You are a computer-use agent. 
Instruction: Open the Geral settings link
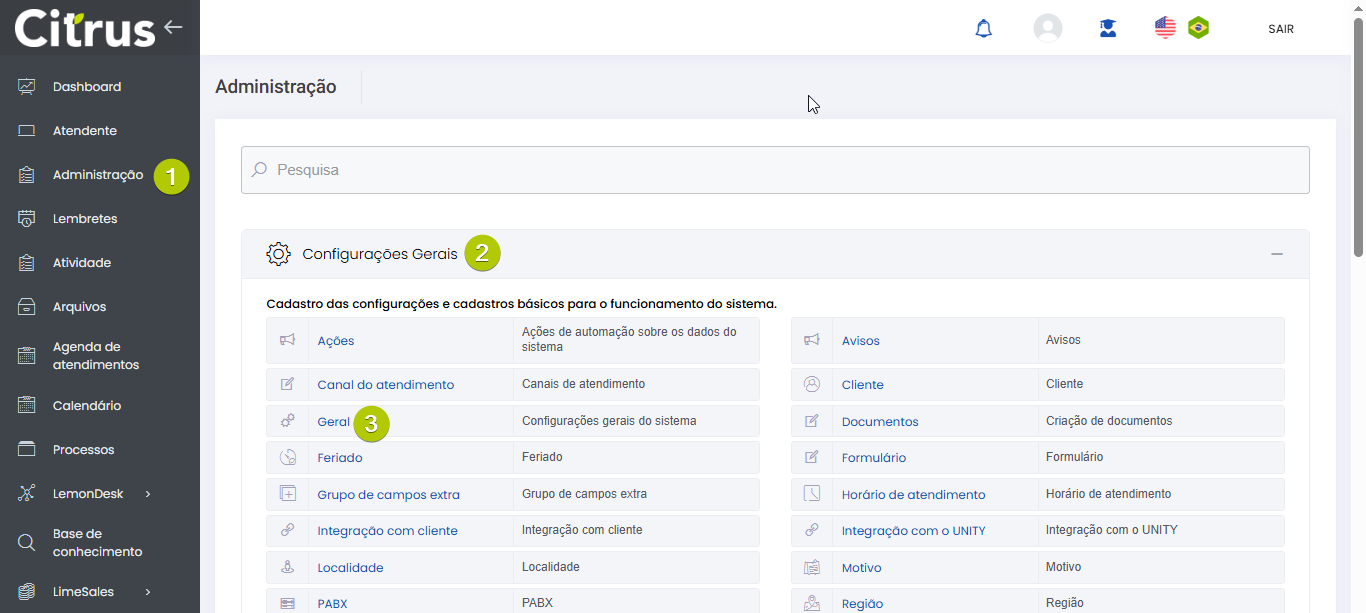pyautogui.click(x=333, y=422)
